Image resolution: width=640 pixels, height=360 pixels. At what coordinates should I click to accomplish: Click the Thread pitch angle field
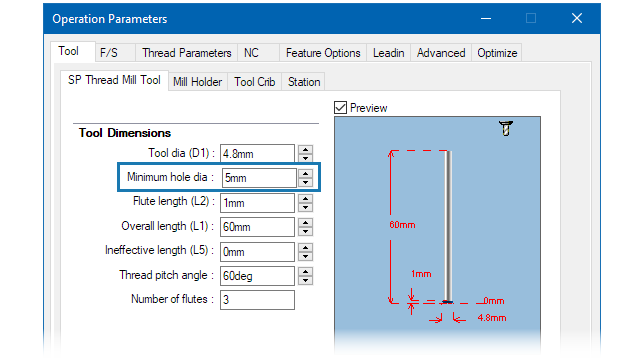pos(257,276)
